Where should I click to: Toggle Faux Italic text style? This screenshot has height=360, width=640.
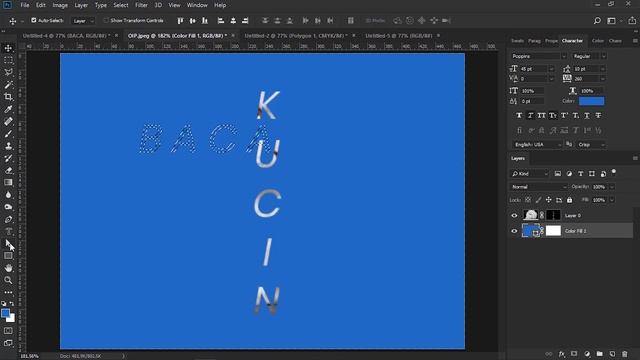pos(530,116)
